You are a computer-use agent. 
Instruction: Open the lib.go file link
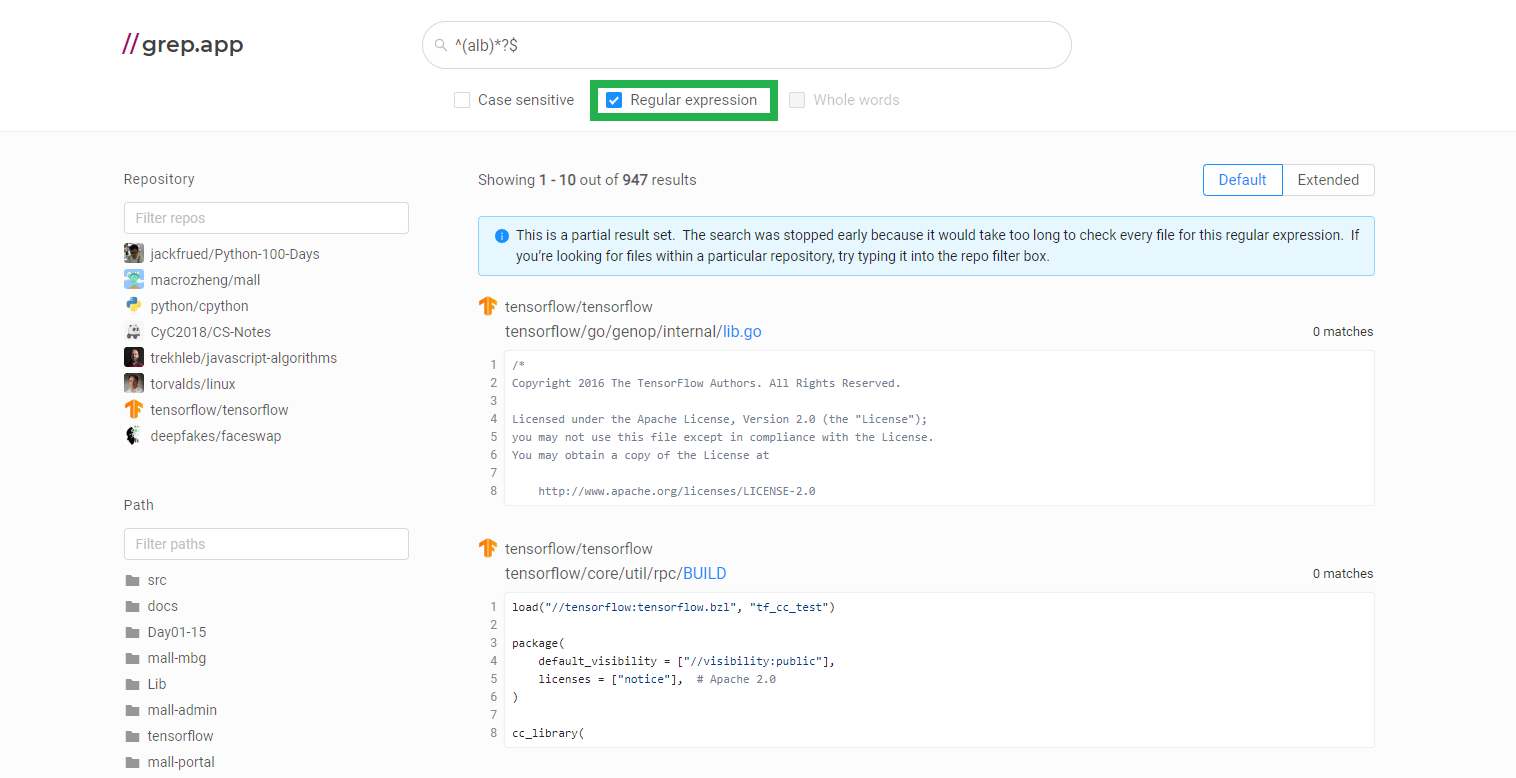[741, 331]
